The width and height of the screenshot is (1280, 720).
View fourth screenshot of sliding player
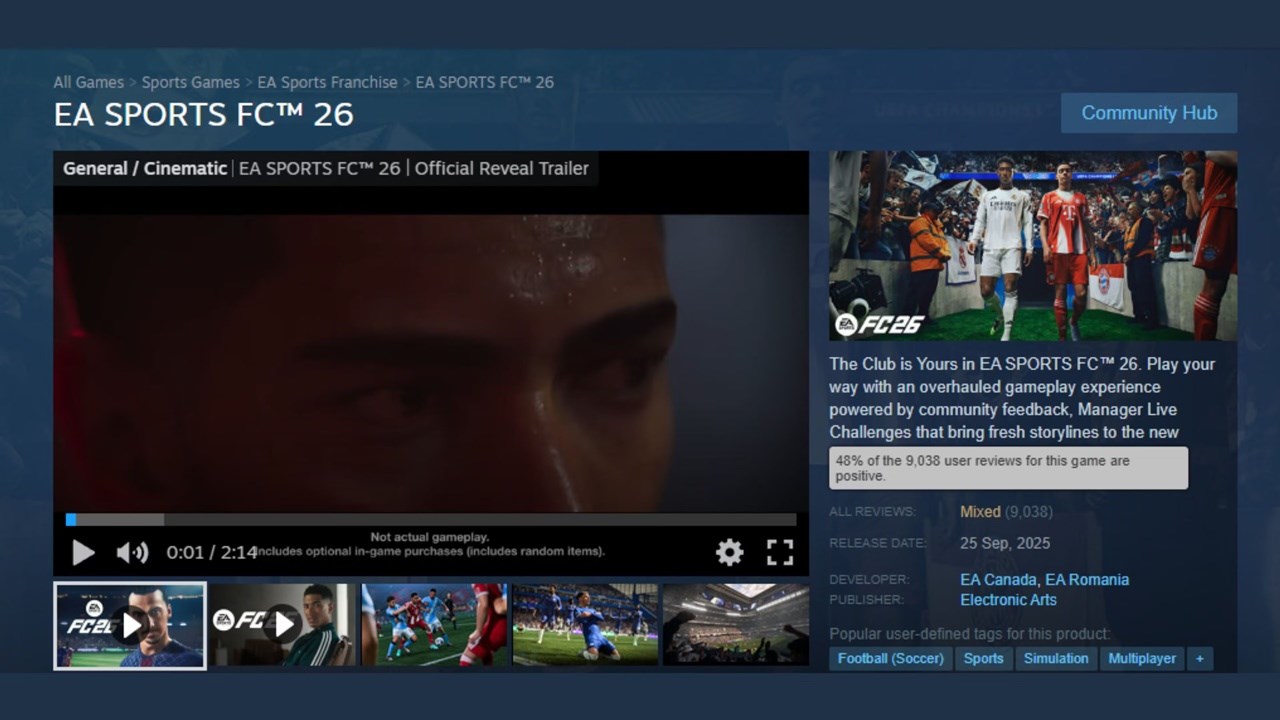coord(585,626)
